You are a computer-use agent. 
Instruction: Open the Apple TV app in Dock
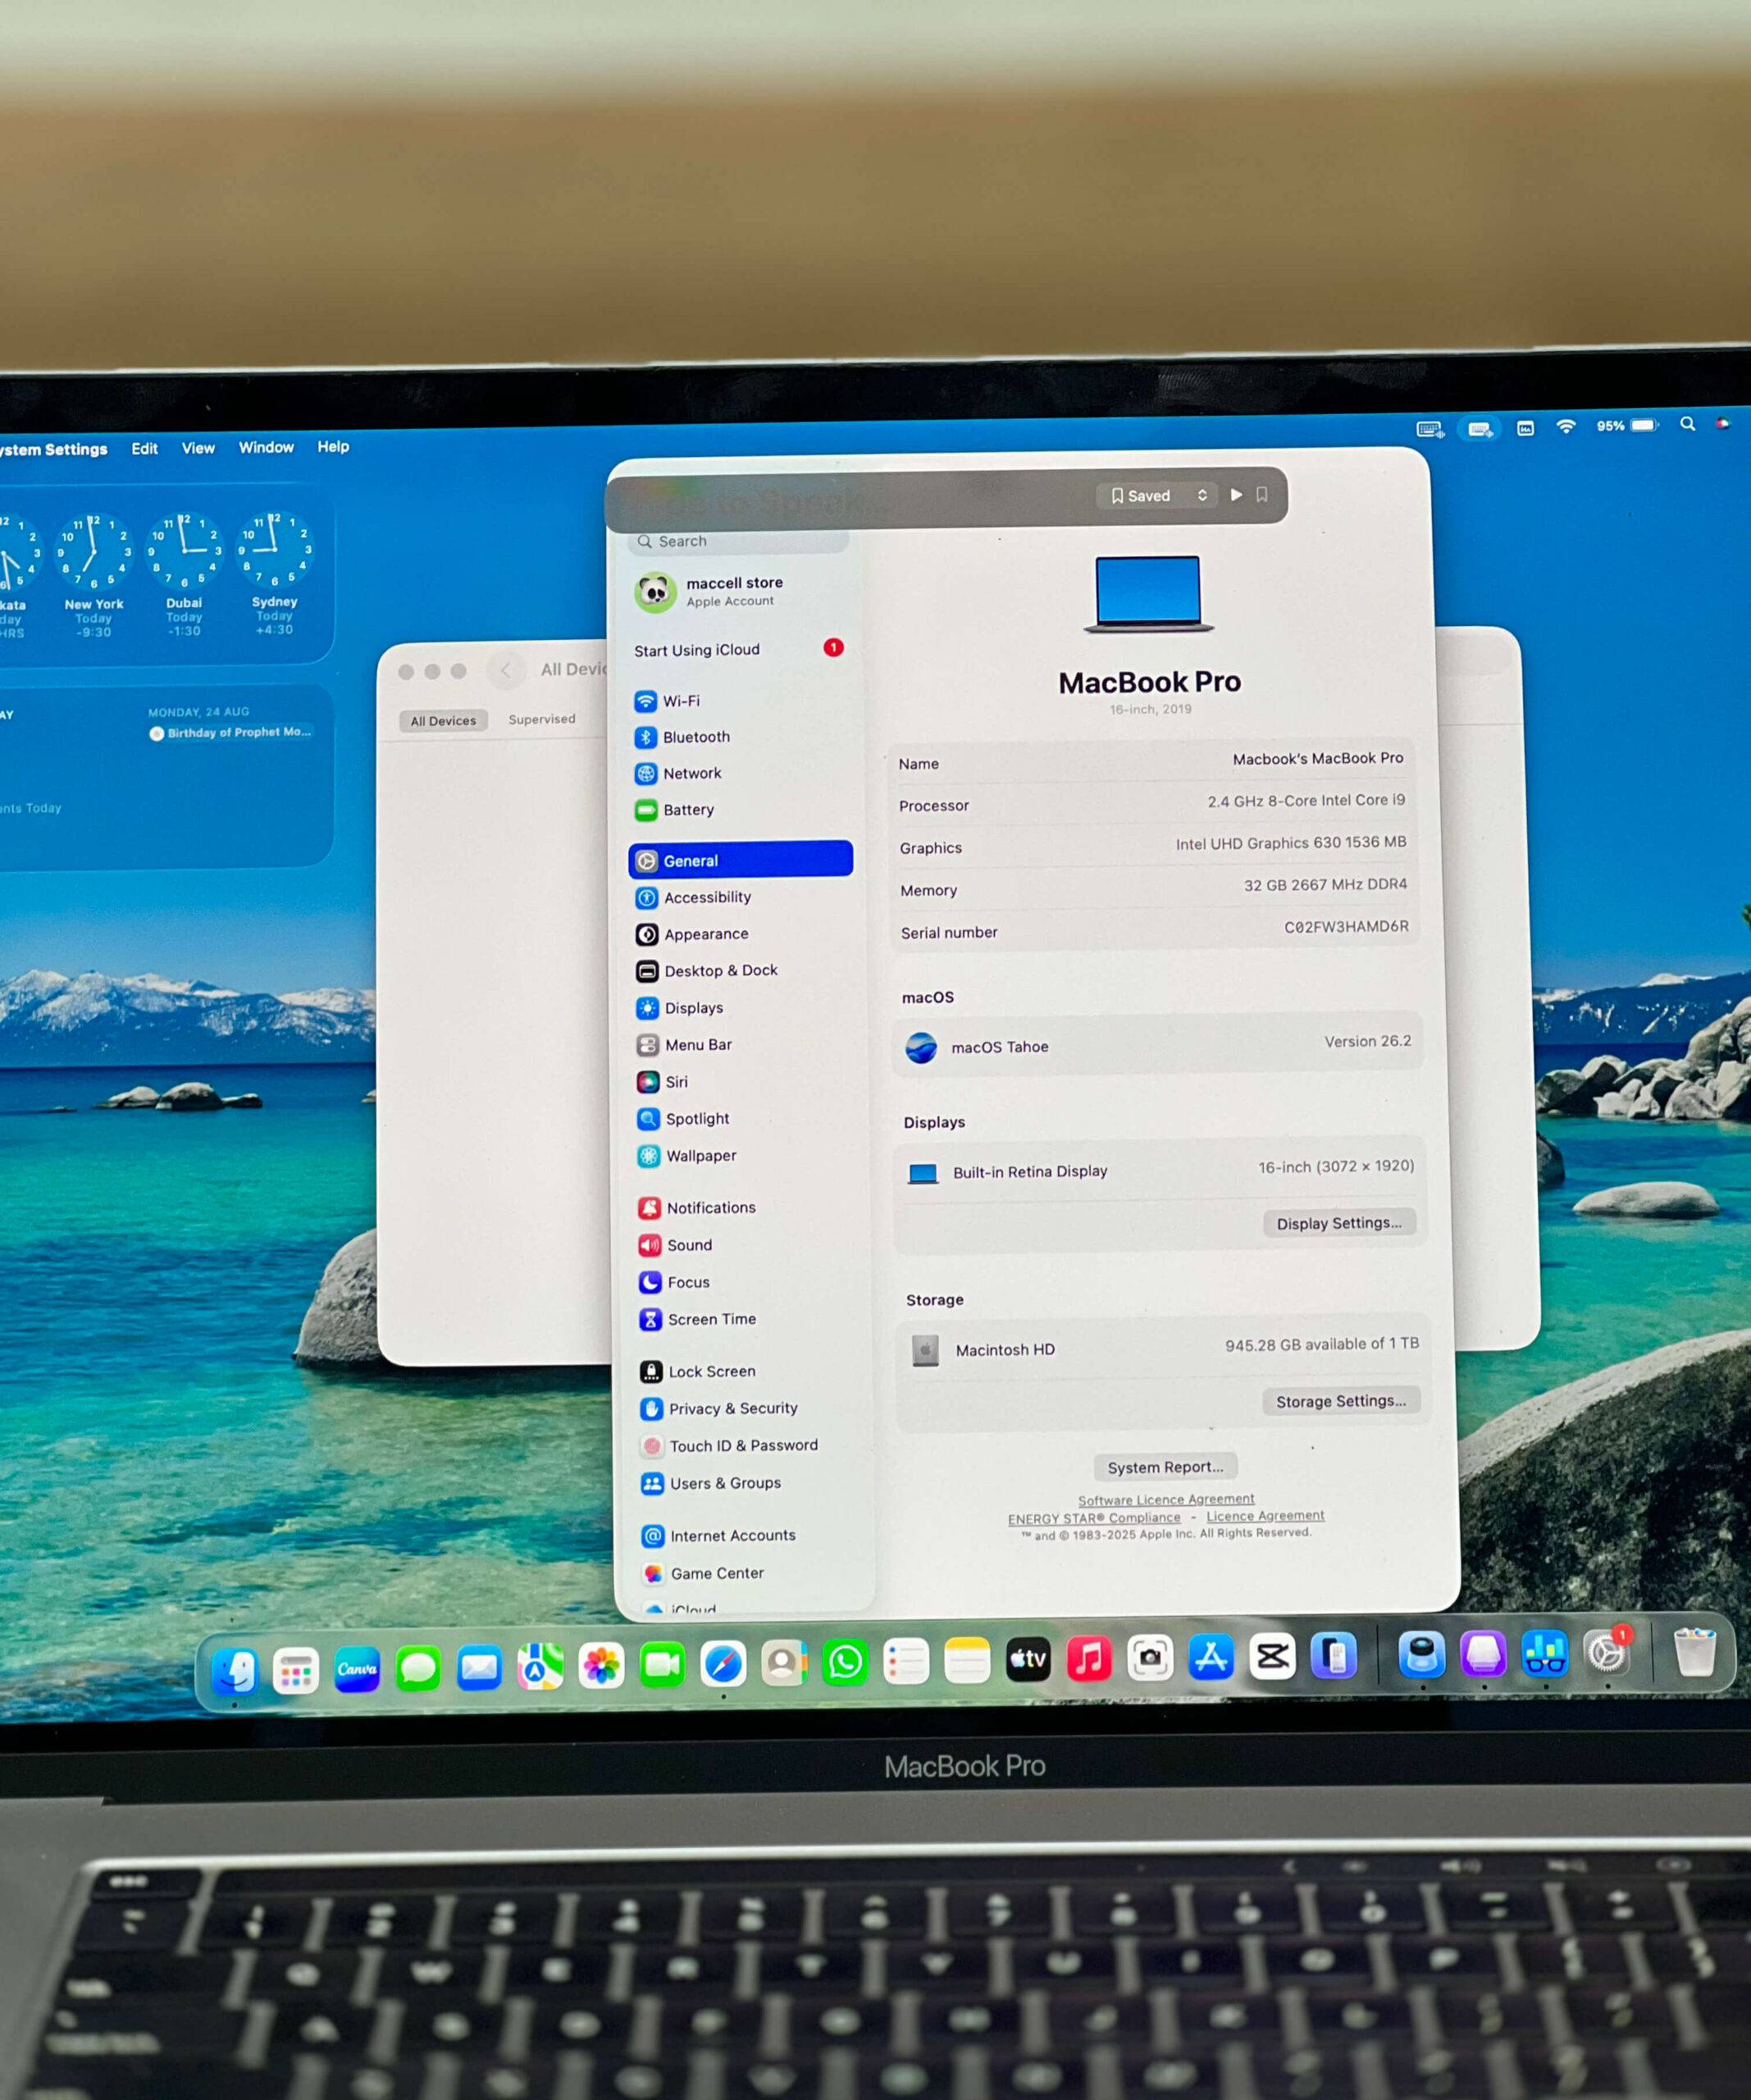pos(1028,1660)
